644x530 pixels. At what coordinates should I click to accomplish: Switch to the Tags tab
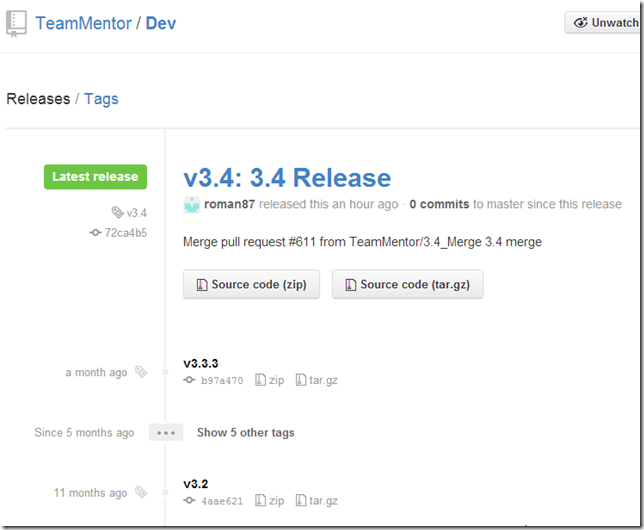[x=101, y=99]
